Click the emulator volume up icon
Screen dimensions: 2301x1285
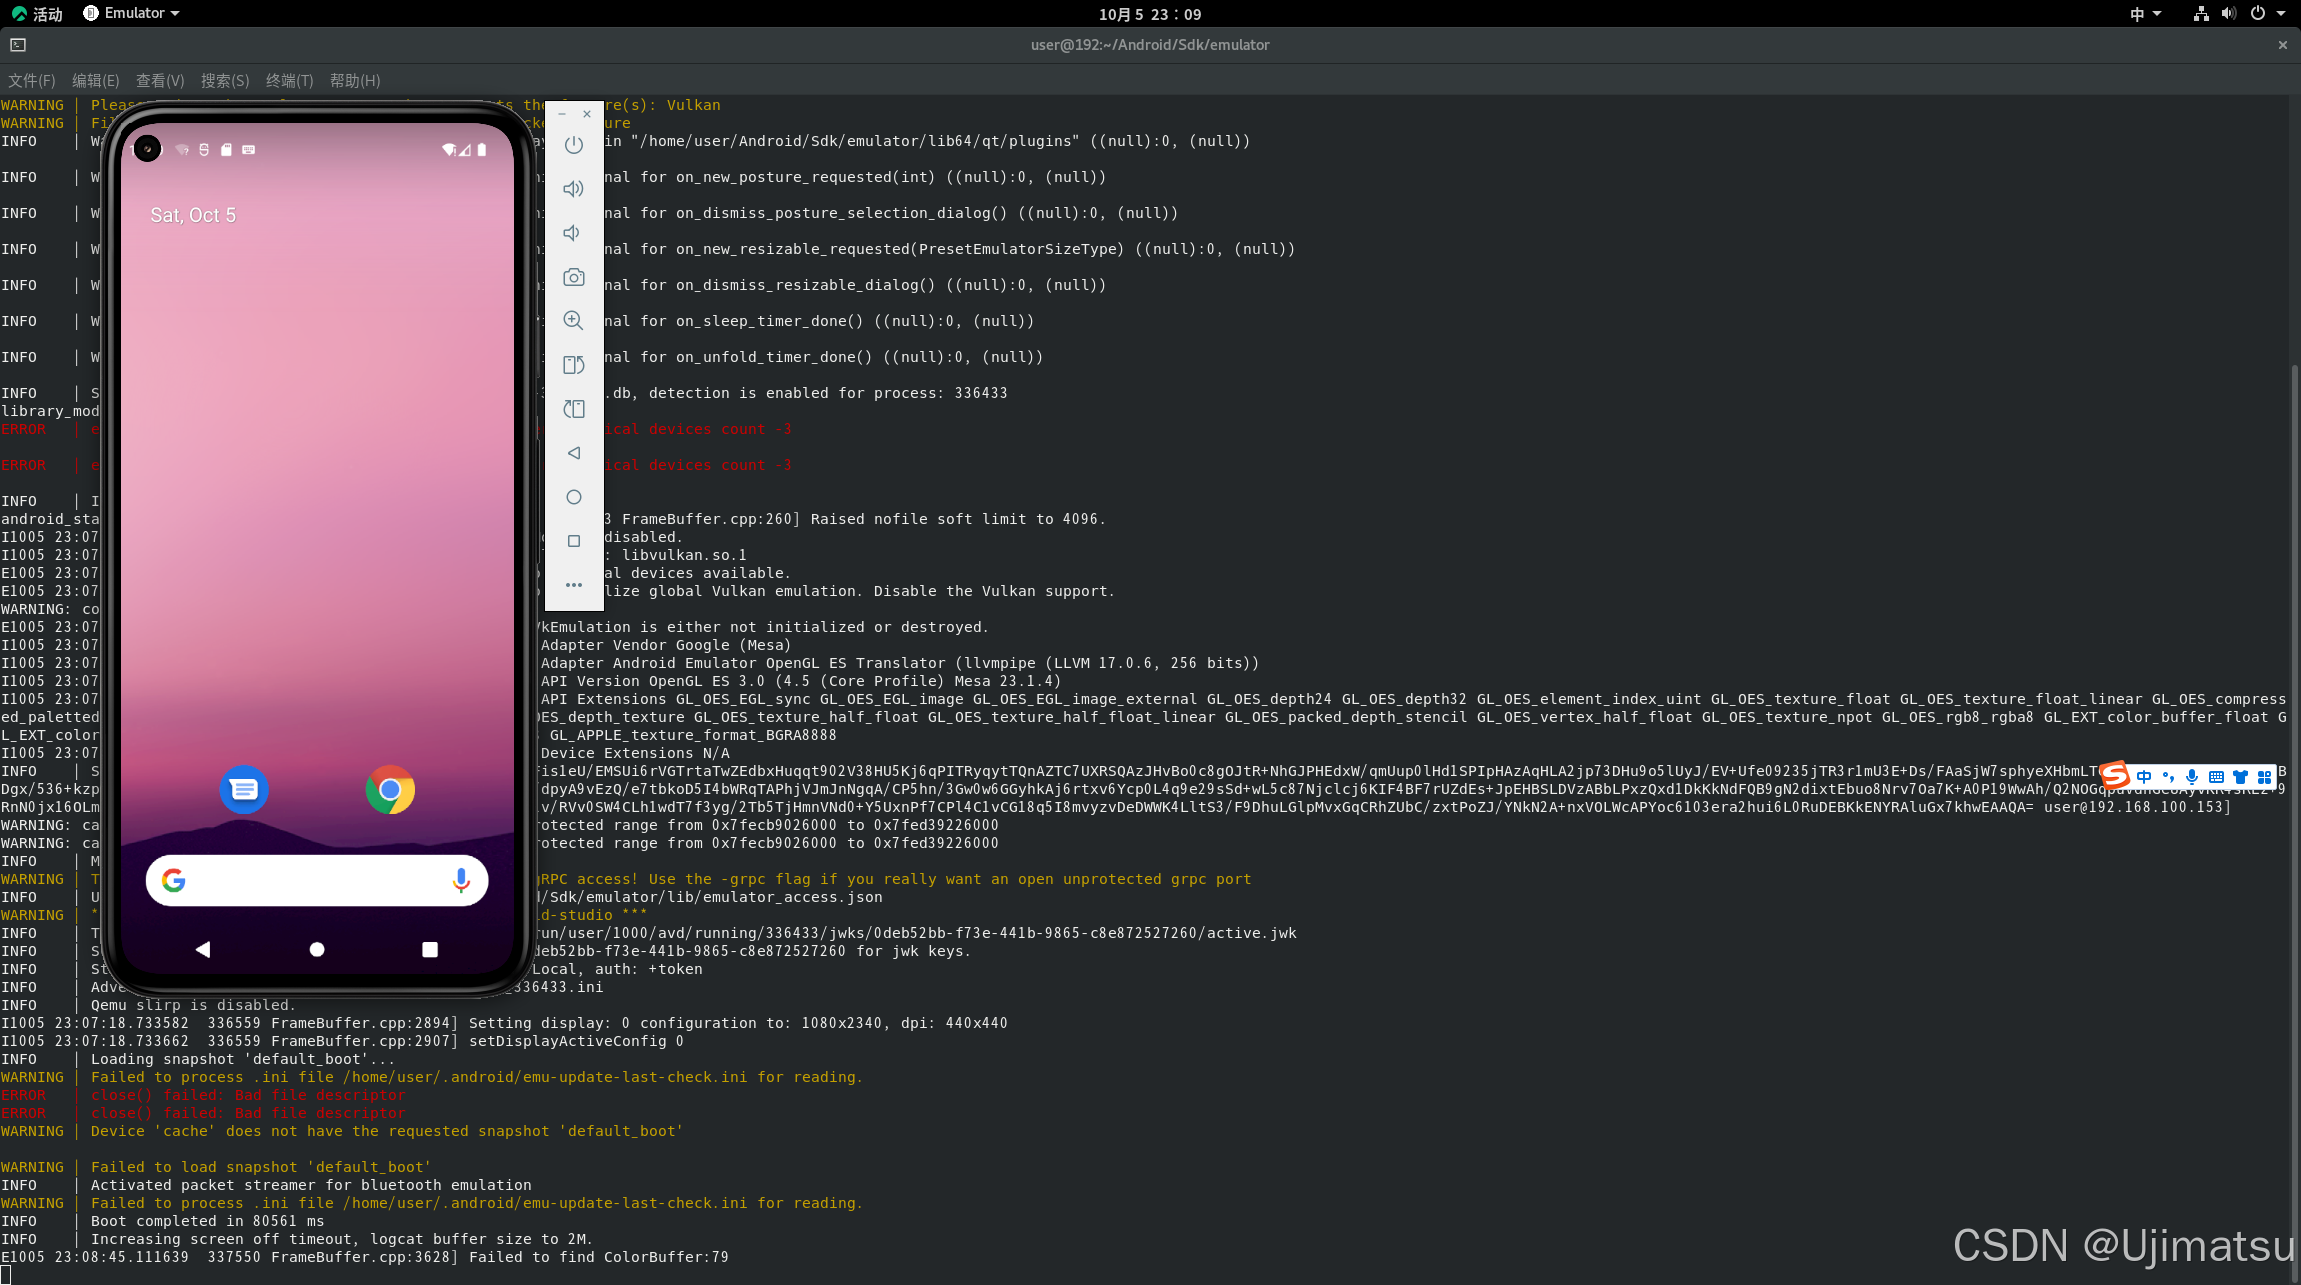pos(573,189)
